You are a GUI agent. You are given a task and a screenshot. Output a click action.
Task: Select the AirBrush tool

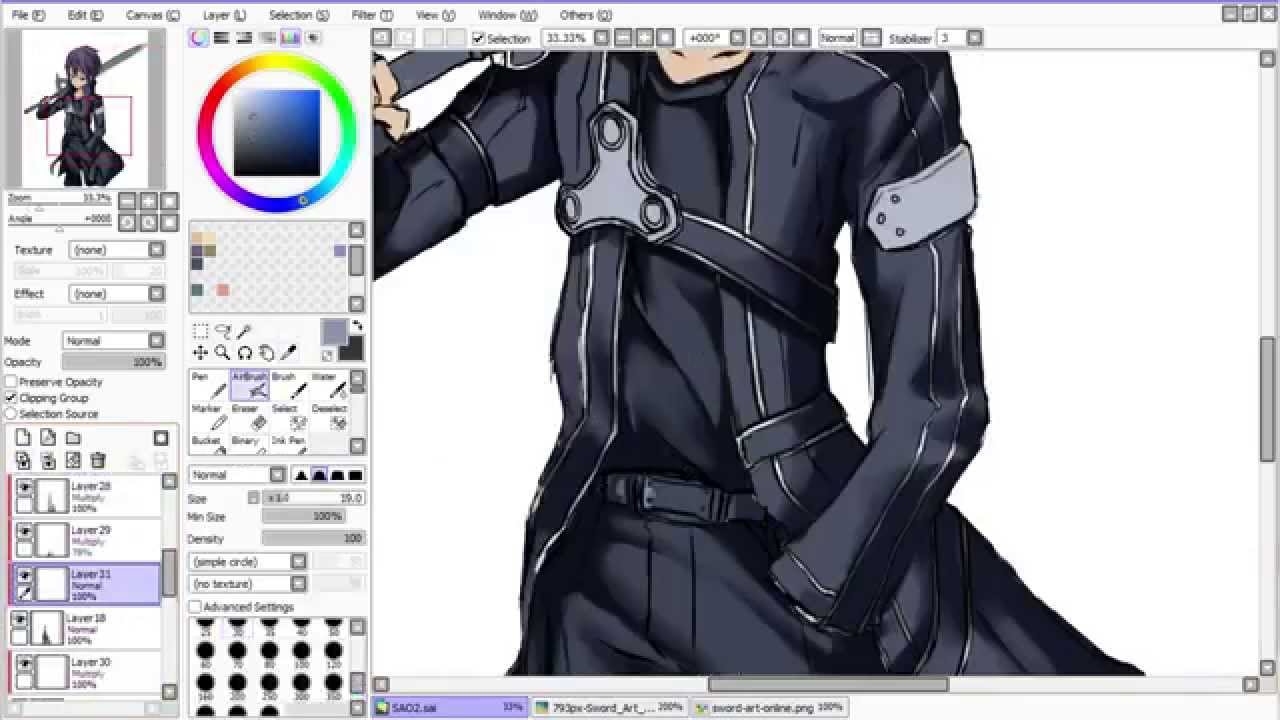click(x=249, y=385)
